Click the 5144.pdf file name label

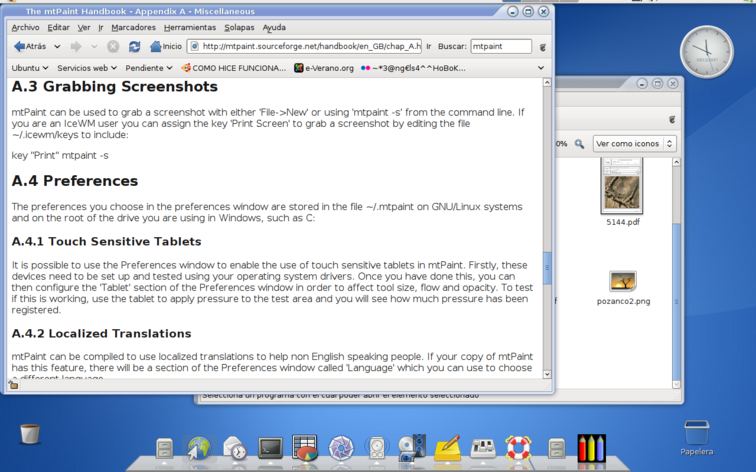pyautogui.click(x=623, y=222)
